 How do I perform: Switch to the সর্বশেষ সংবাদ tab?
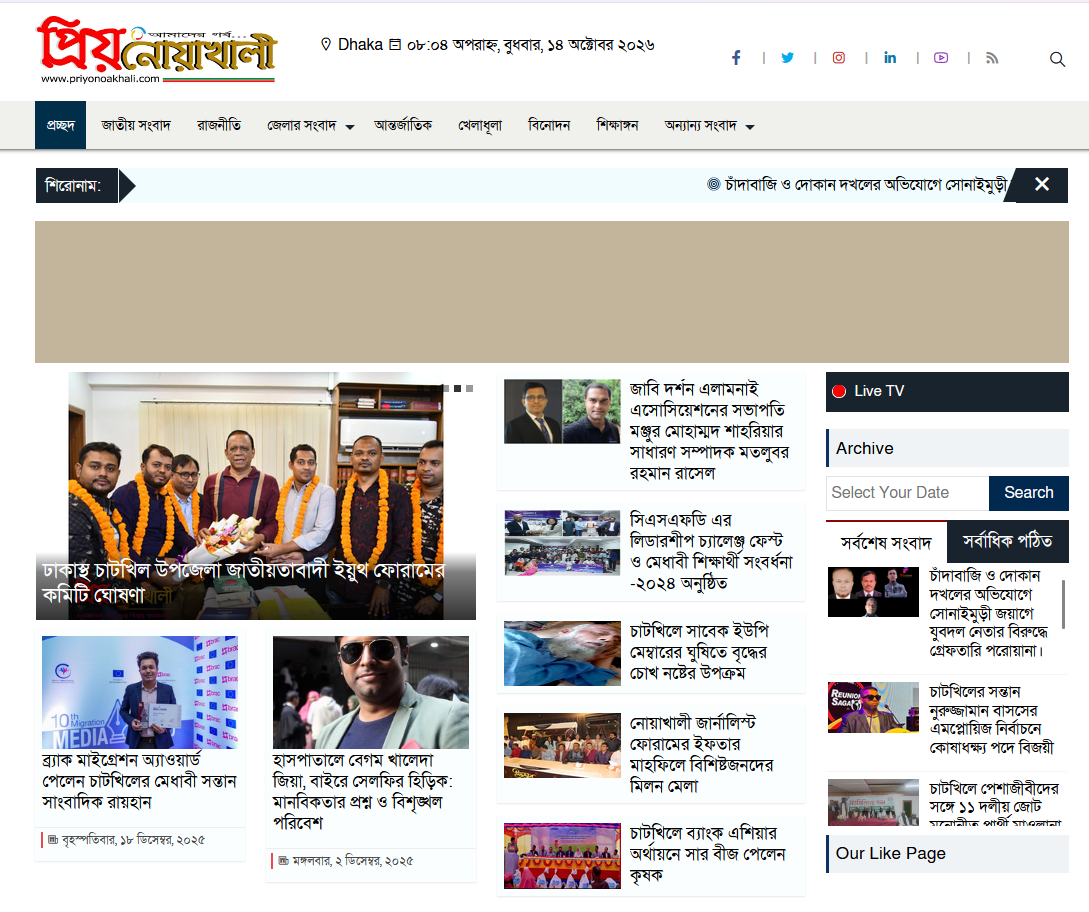point(886,542)
